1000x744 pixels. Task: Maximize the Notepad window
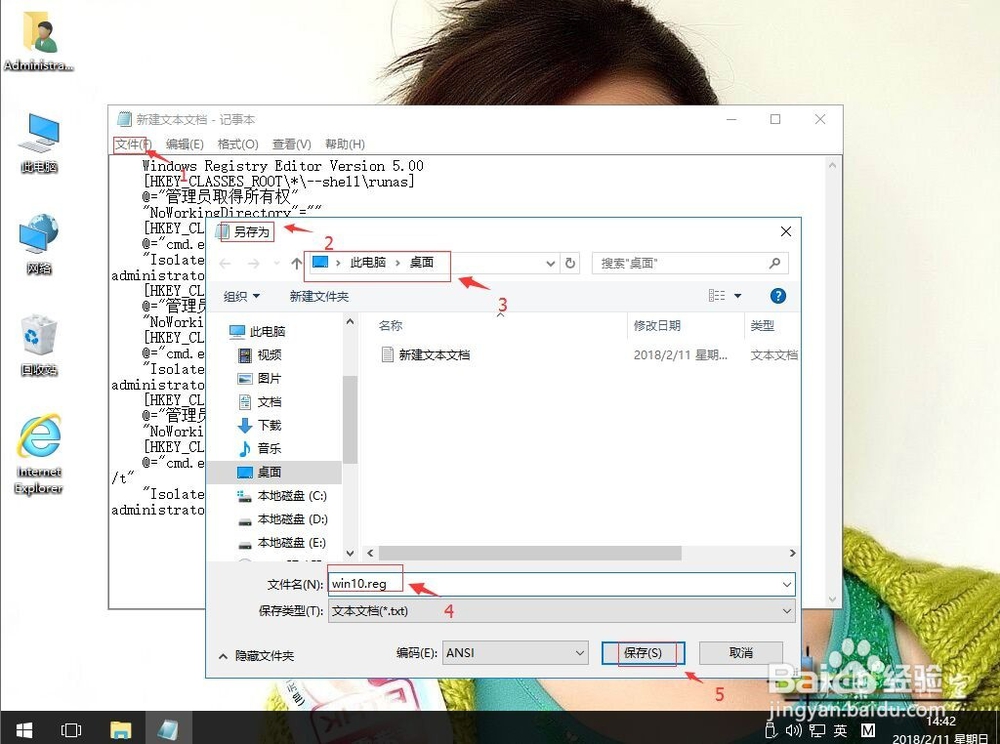(x=776, y=119)
